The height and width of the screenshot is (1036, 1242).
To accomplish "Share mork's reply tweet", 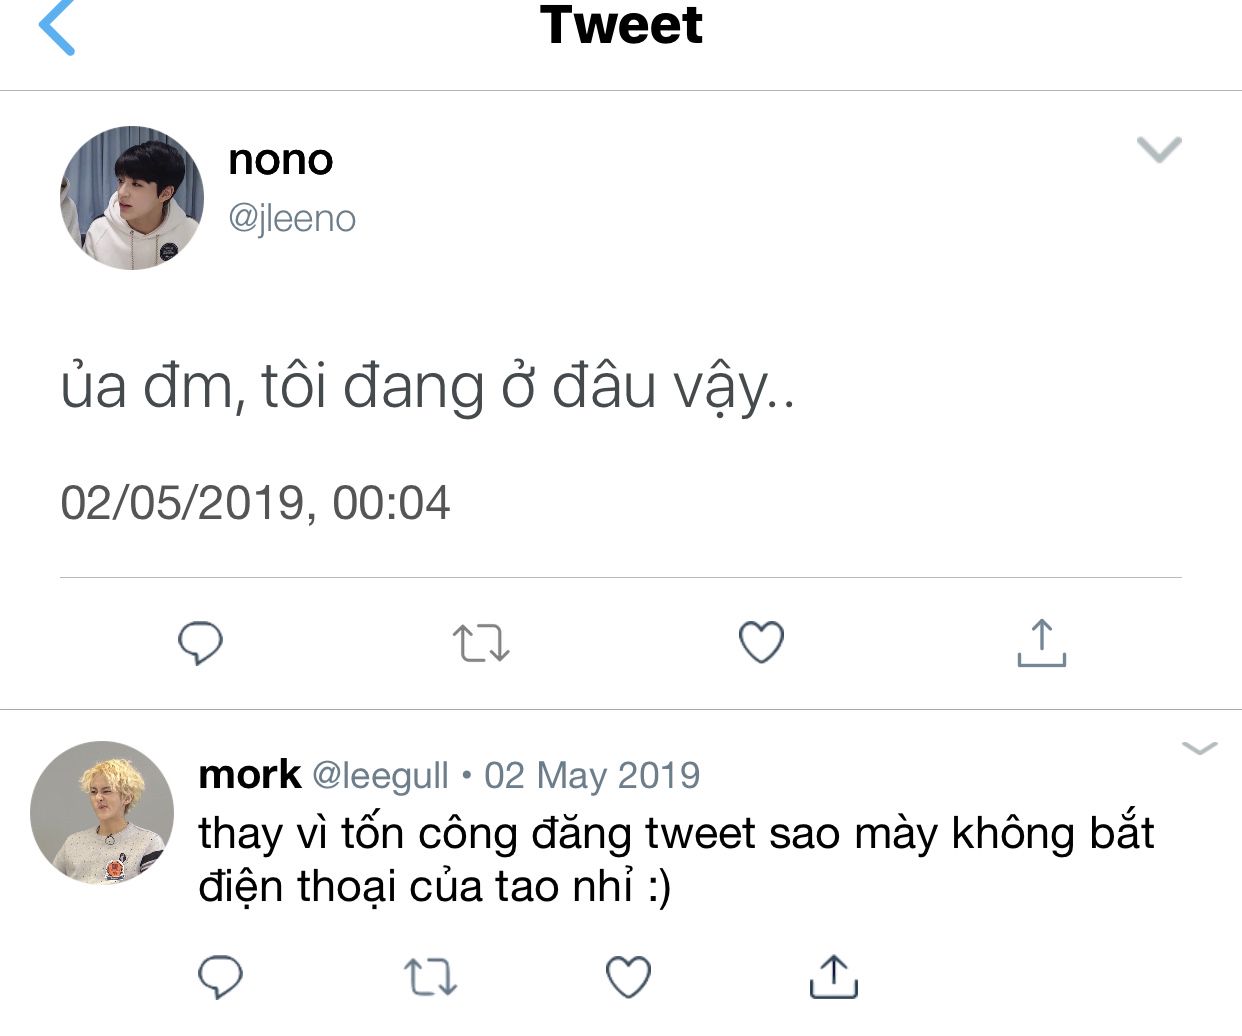I will [x=833, y=977].
